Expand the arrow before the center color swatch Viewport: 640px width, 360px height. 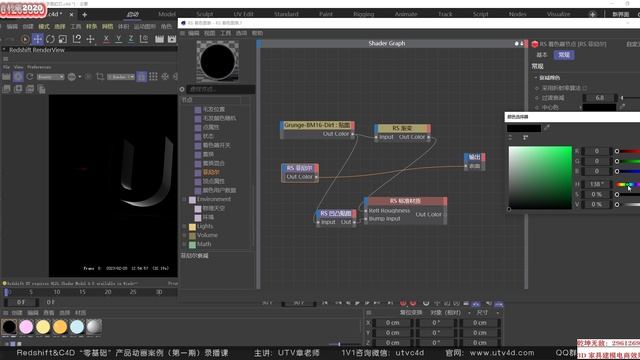pos(580,108)
